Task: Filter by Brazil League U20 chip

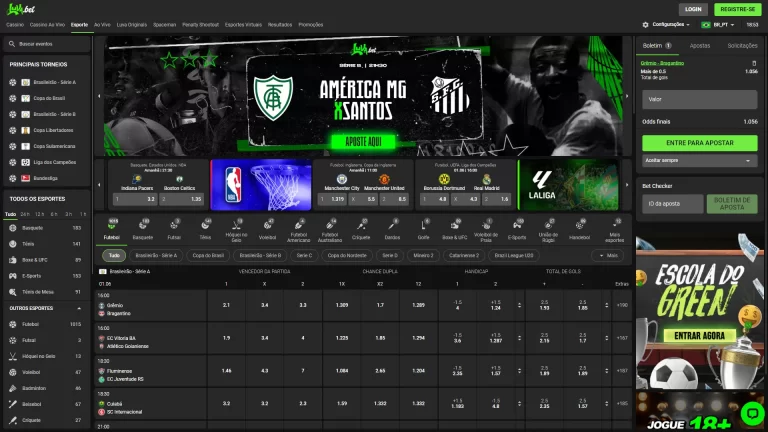Action: 514,255
